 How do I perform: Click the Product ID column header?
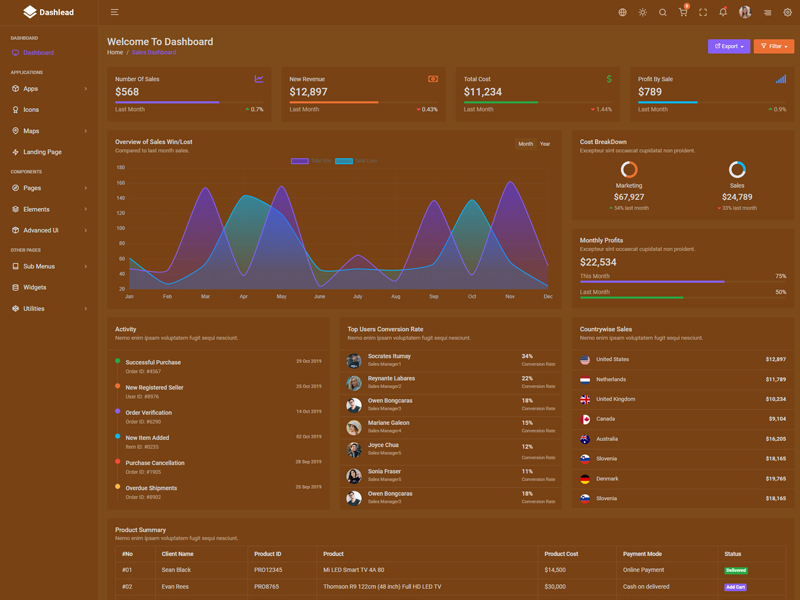268,554
